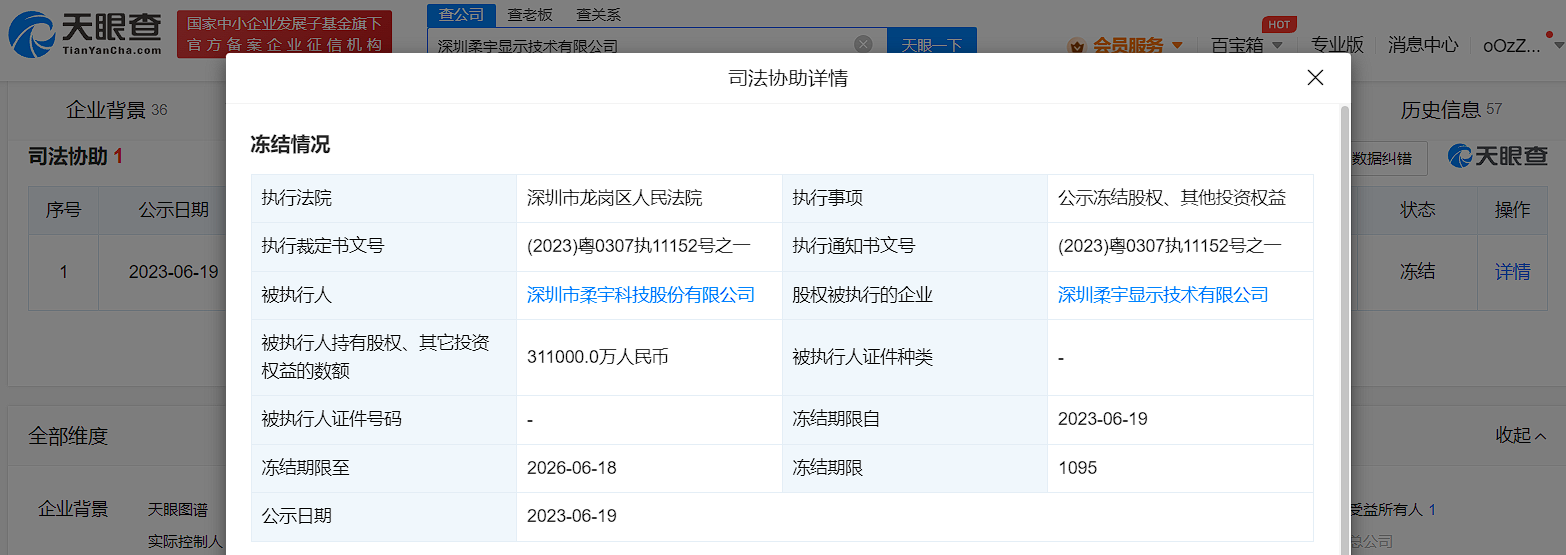Click the 深圳市柔宇科技股份有限公司 link

click(641, 295)
